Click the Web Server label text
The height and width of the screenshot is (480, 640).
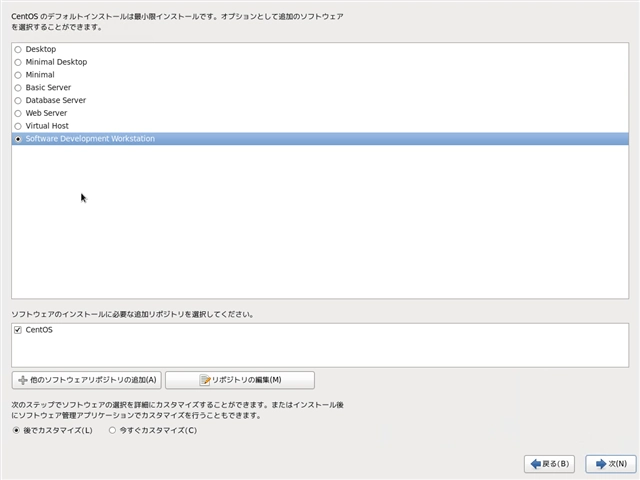pyautogui.click(x=46, y=113)
